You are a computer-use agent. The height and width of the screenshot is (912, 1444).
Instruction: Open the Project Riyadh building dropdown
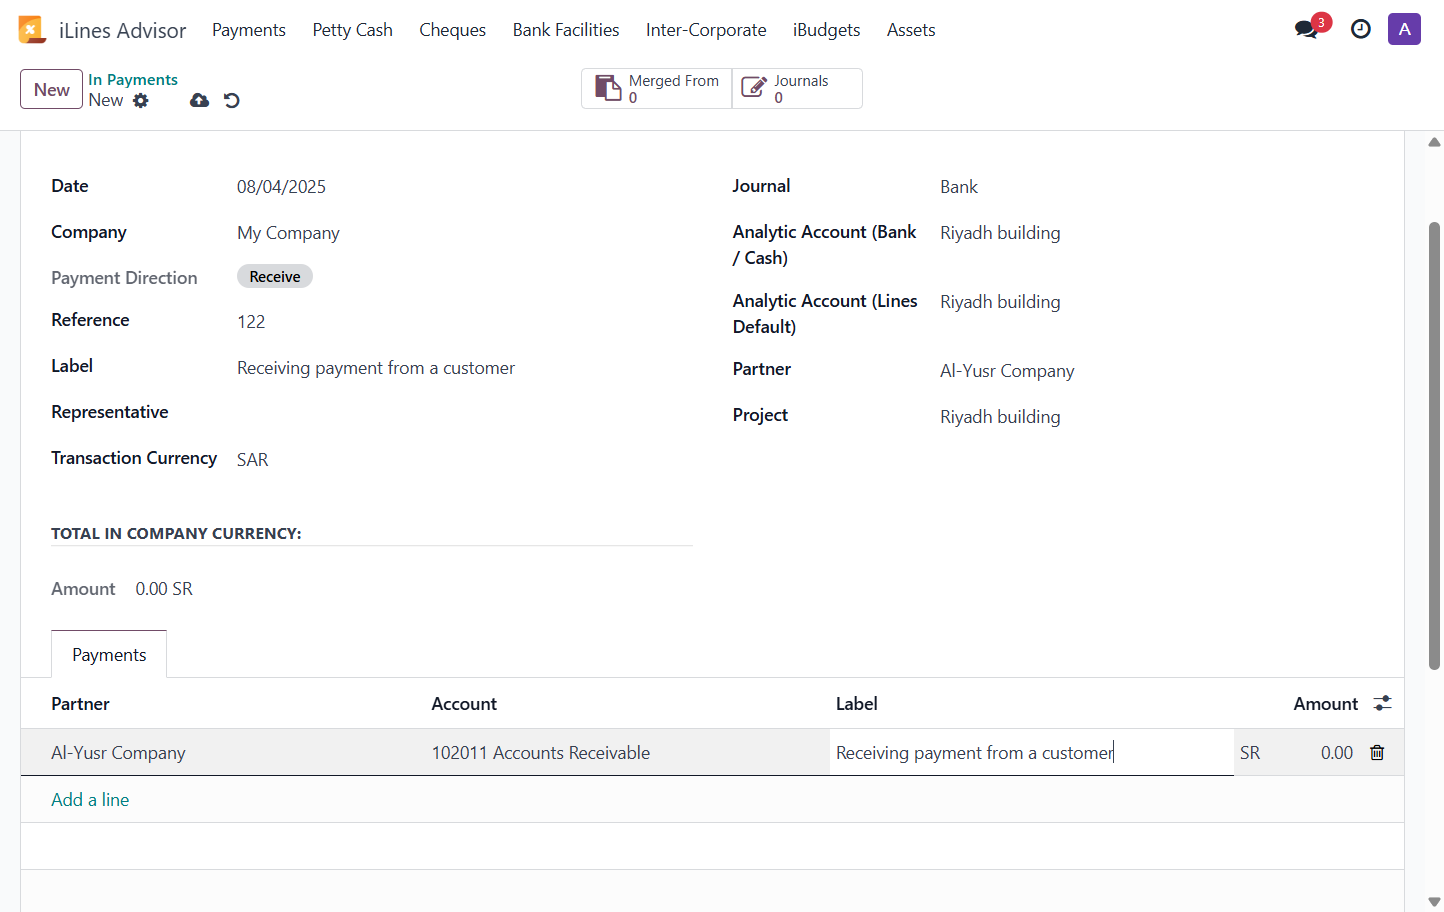(1155, 417)
